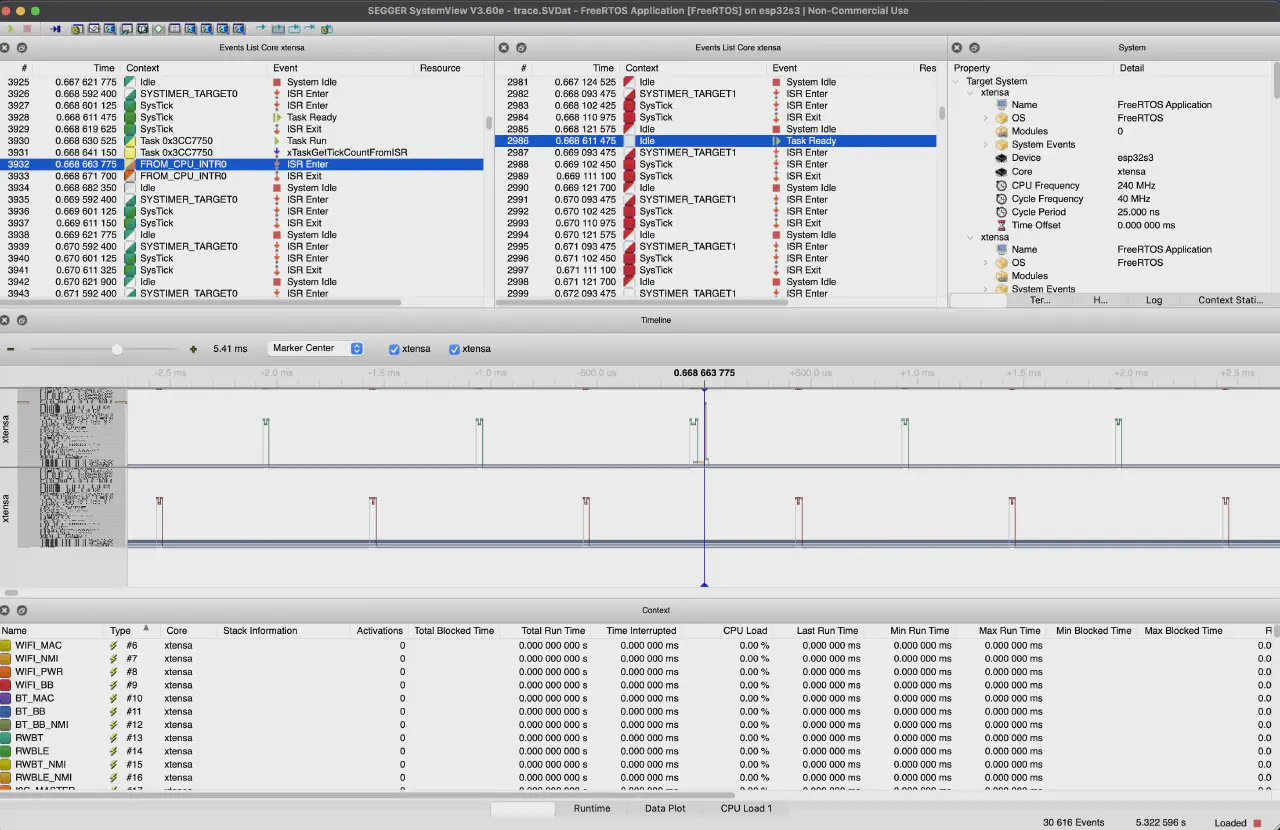Select event row 3933 FROM_CPU_INTR0 ISR Exit
This screenshot has width=1280, height=830.
[x=243, y=176]
